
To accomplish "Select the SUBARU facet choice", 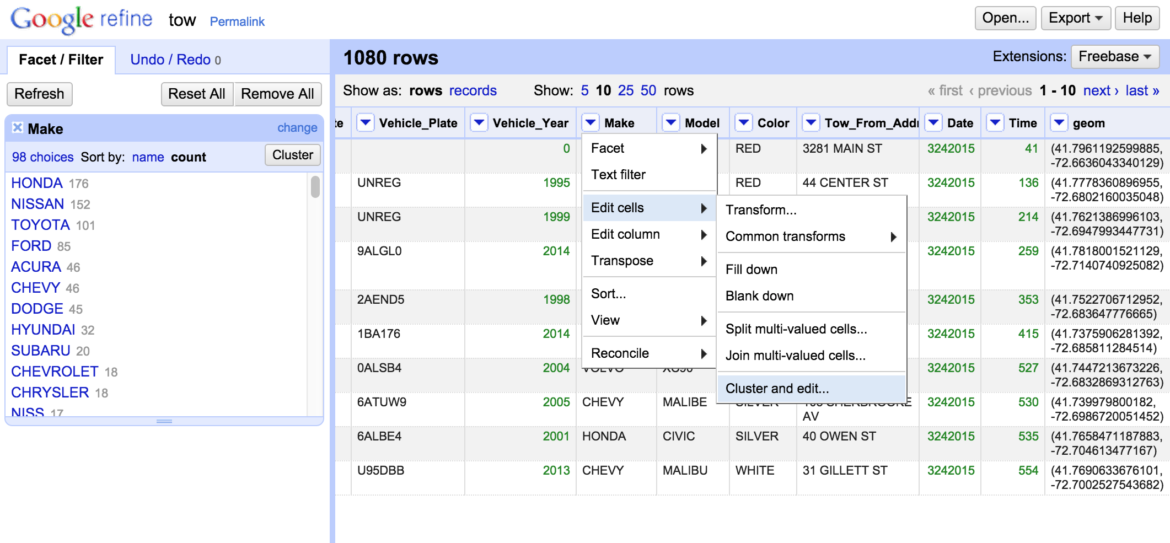I will pyautogui.click(x=41, y=351).
